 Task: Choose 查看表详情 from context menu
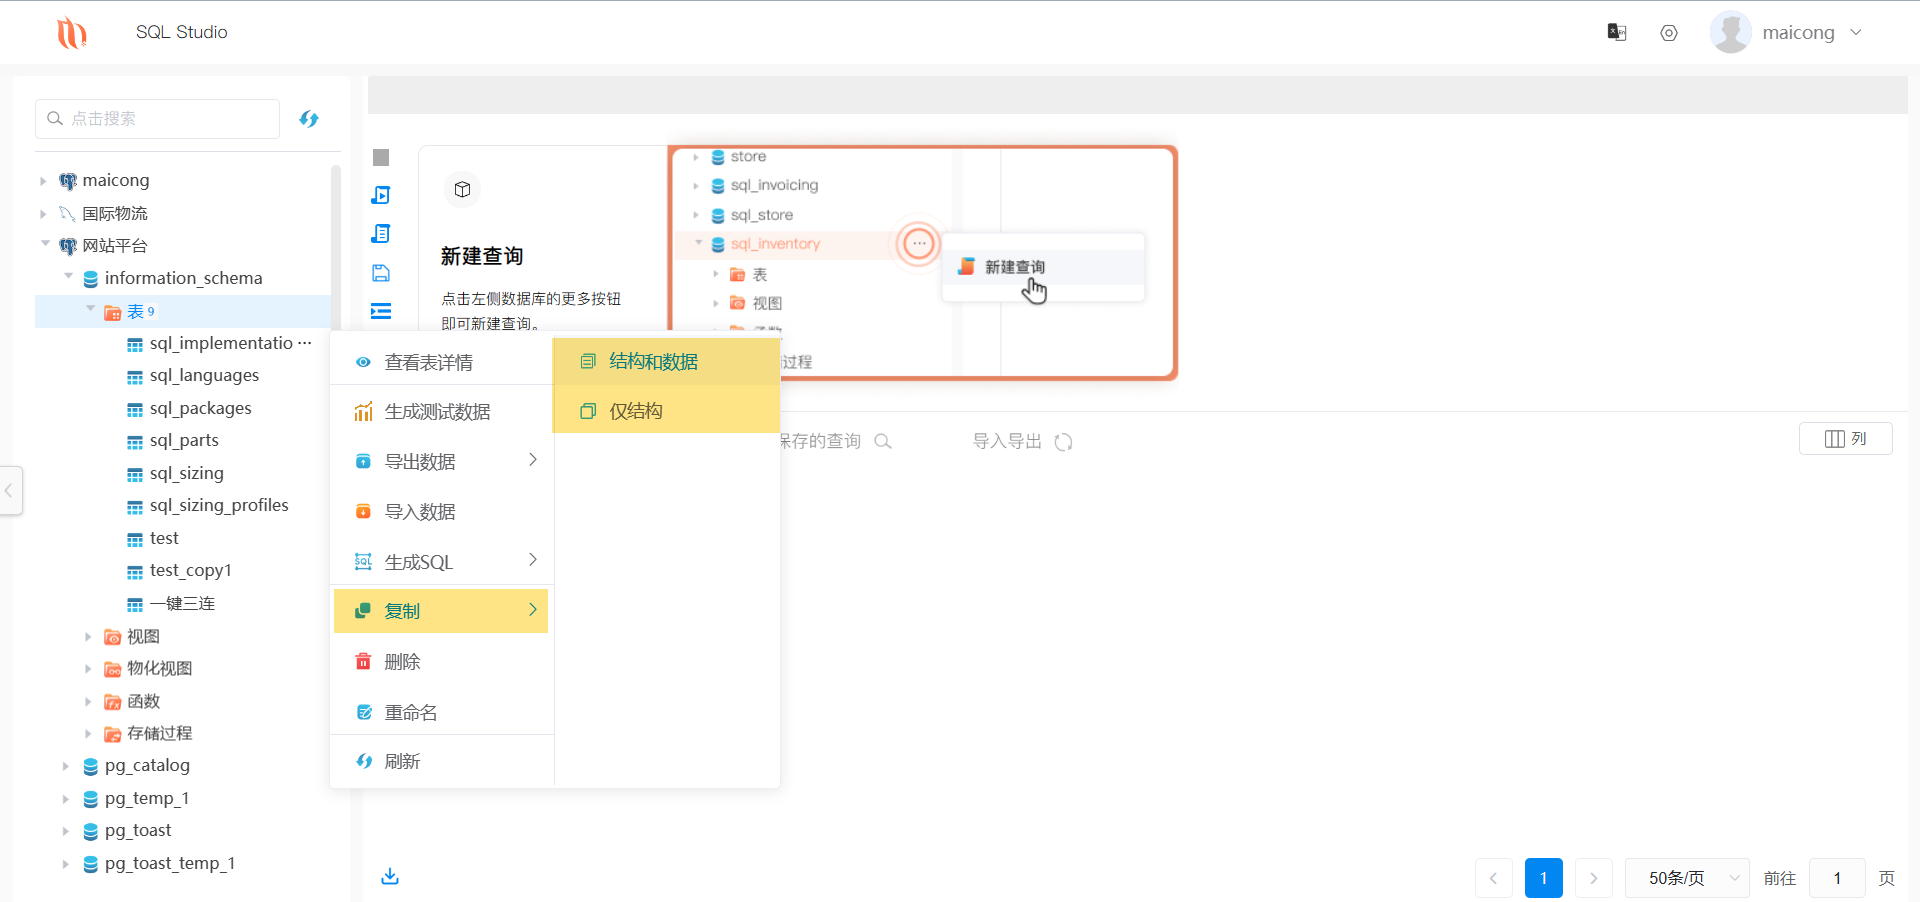tap(442, 362)
